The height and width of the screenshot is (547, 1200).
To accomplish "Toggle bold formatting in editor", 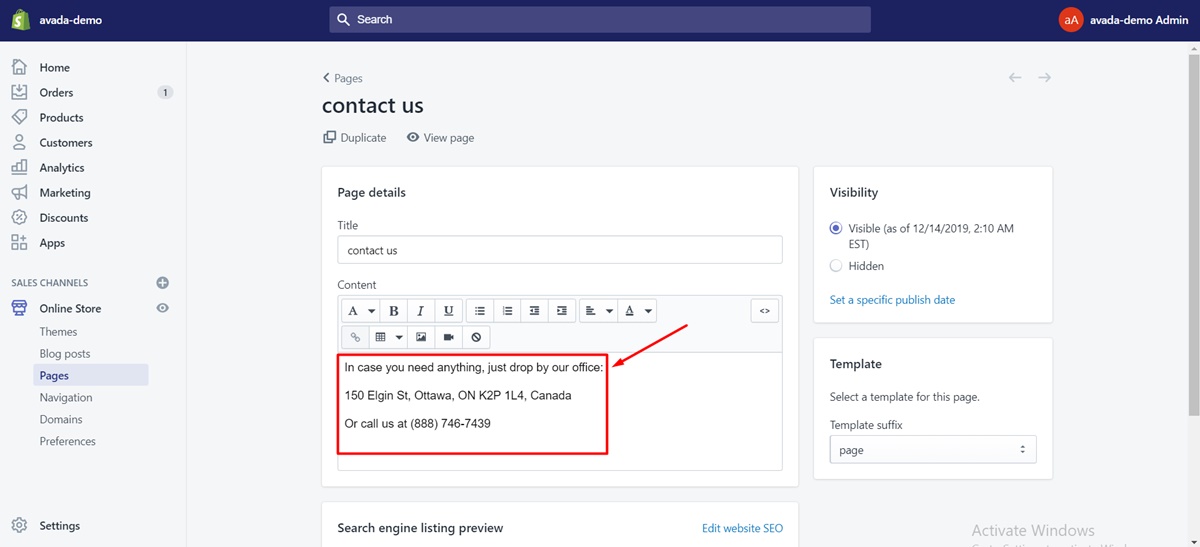I will coord(394,311).
